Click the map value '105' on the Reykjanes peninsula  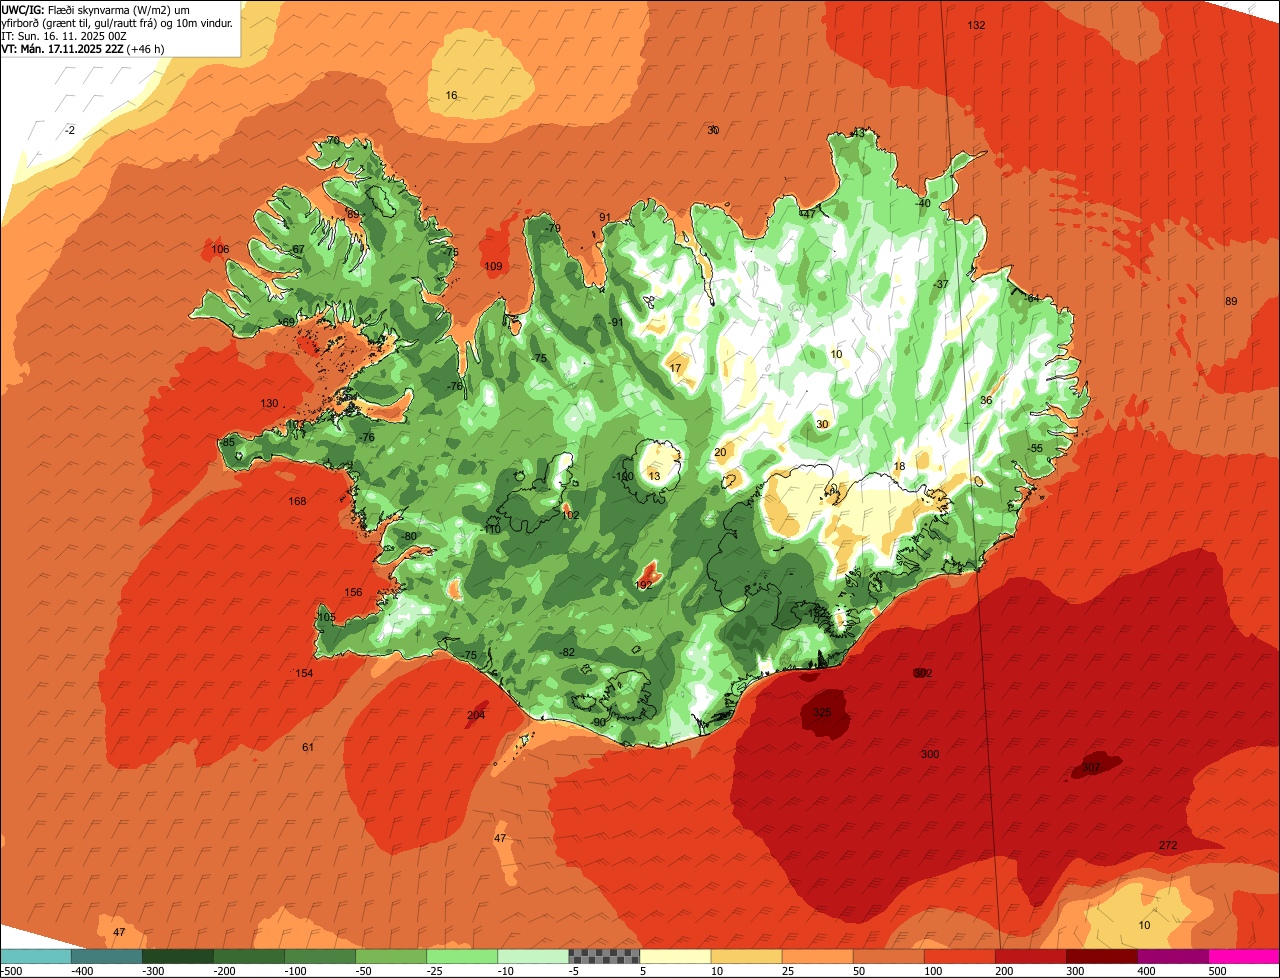tap(326, 617)
